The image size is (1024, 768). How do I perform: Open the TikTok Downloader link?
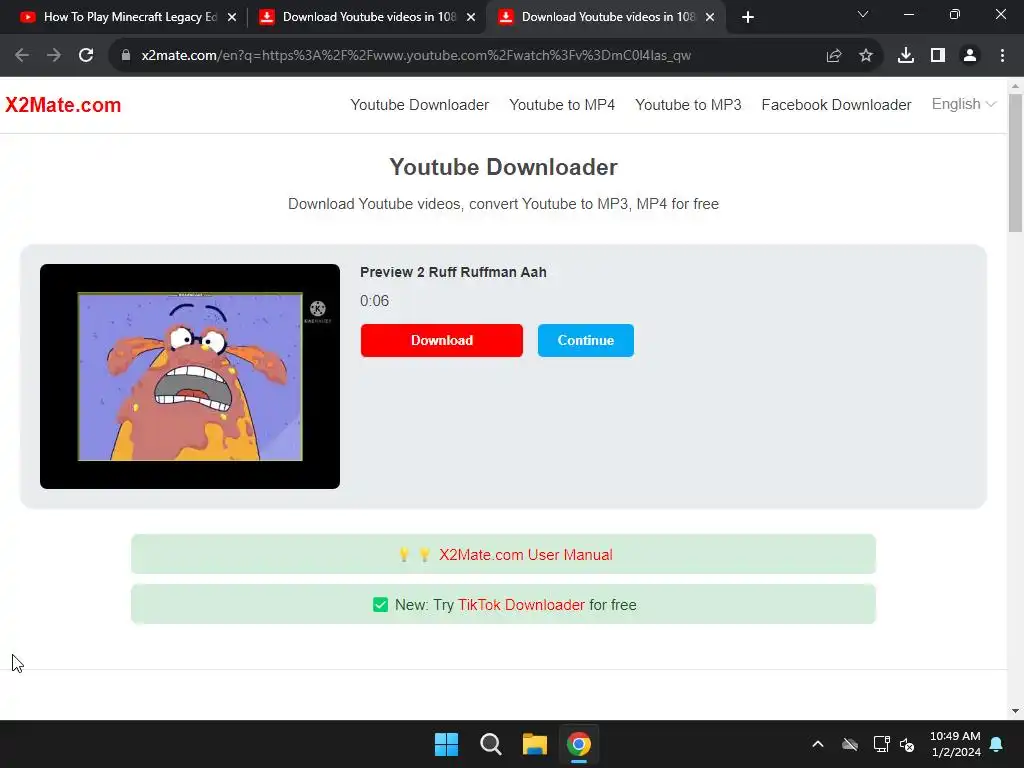[x=521, y=605]
